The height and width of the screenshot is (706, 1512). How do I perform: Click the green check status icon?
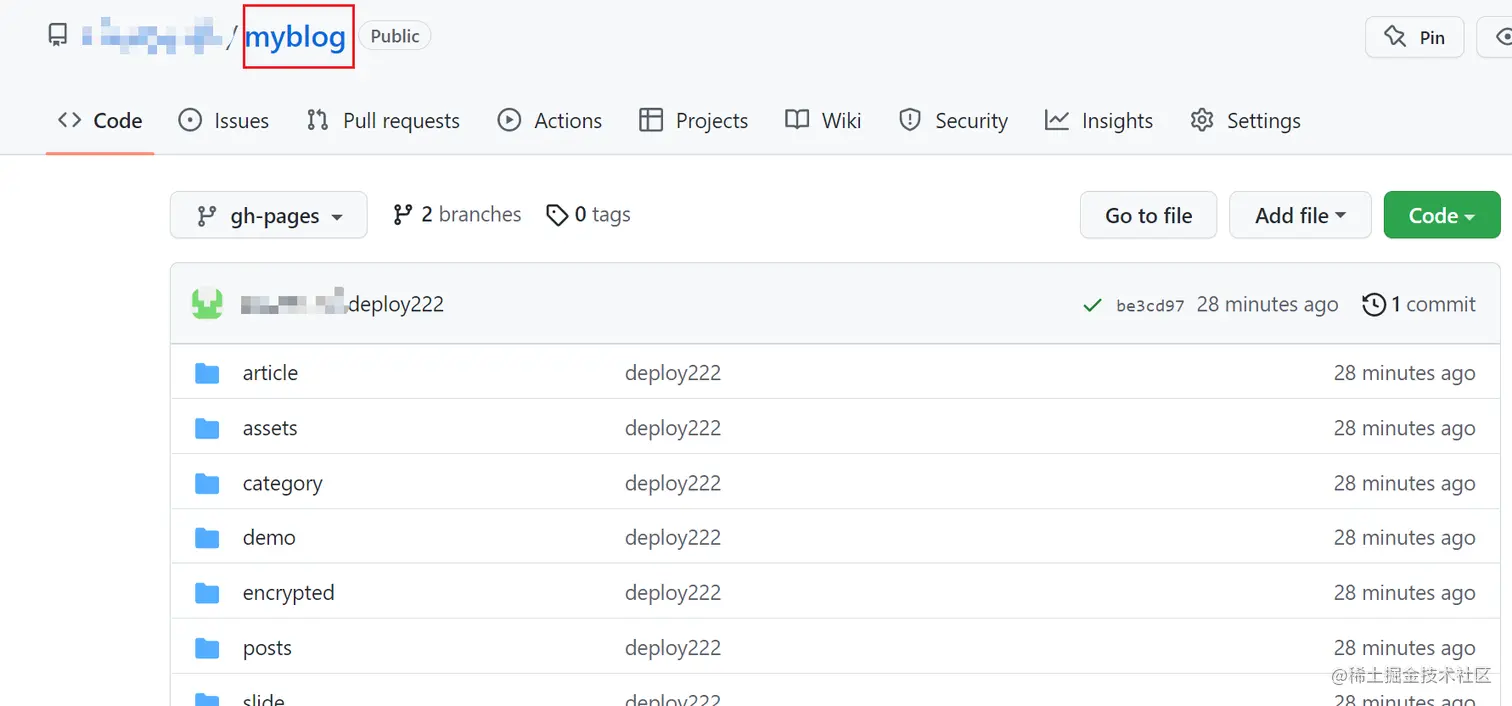1093,305
